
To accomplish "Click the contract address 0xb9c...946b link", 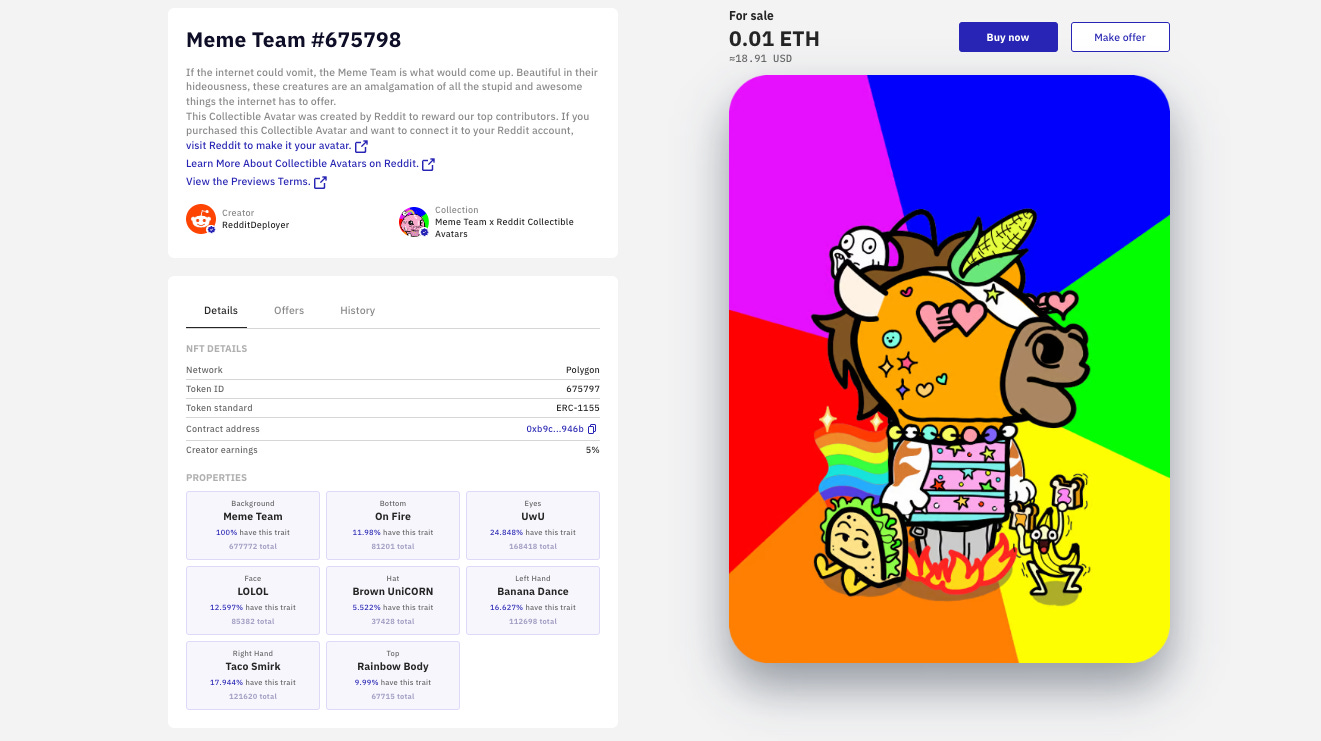I will pos(555,429).
